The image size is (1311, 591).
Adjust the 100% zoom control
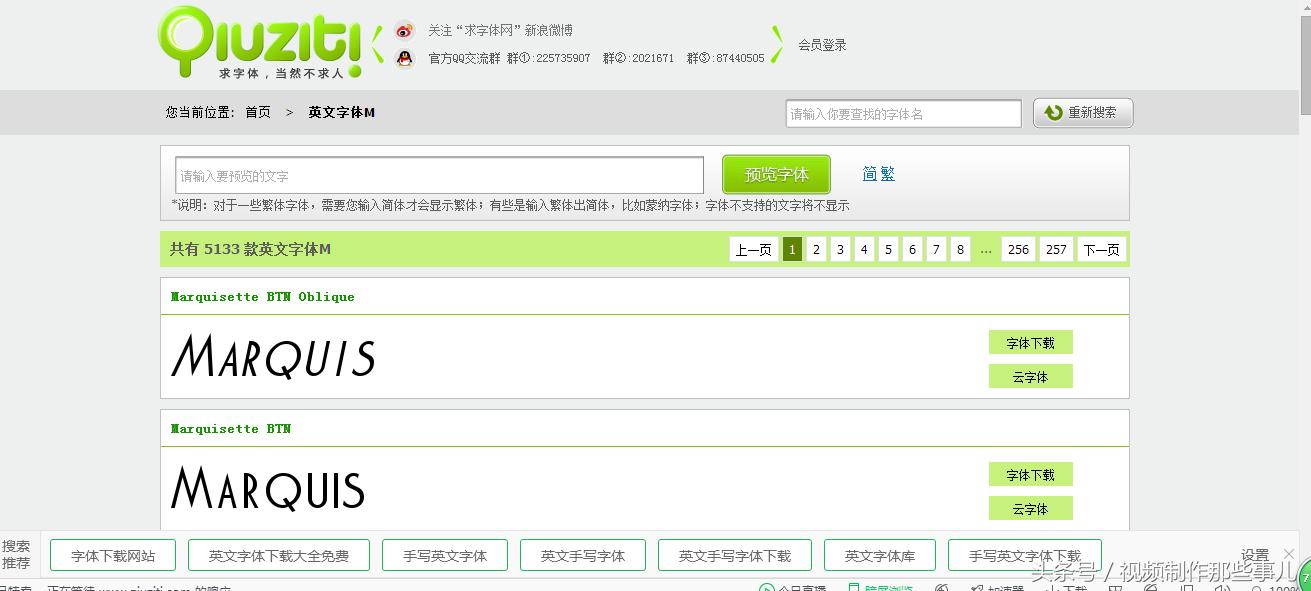(x=1268, y=586)
